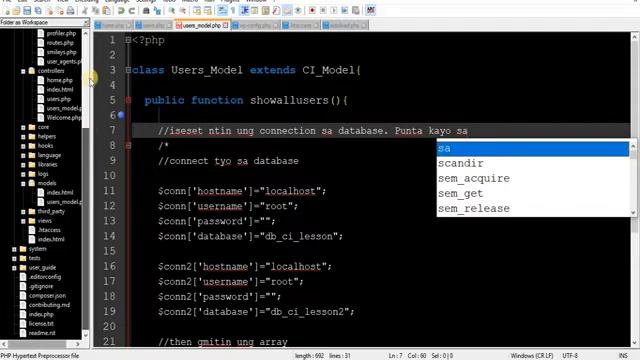Click the green Undo arrow
Viewport: 640px width, 360px height.
[x=121, y=11]
